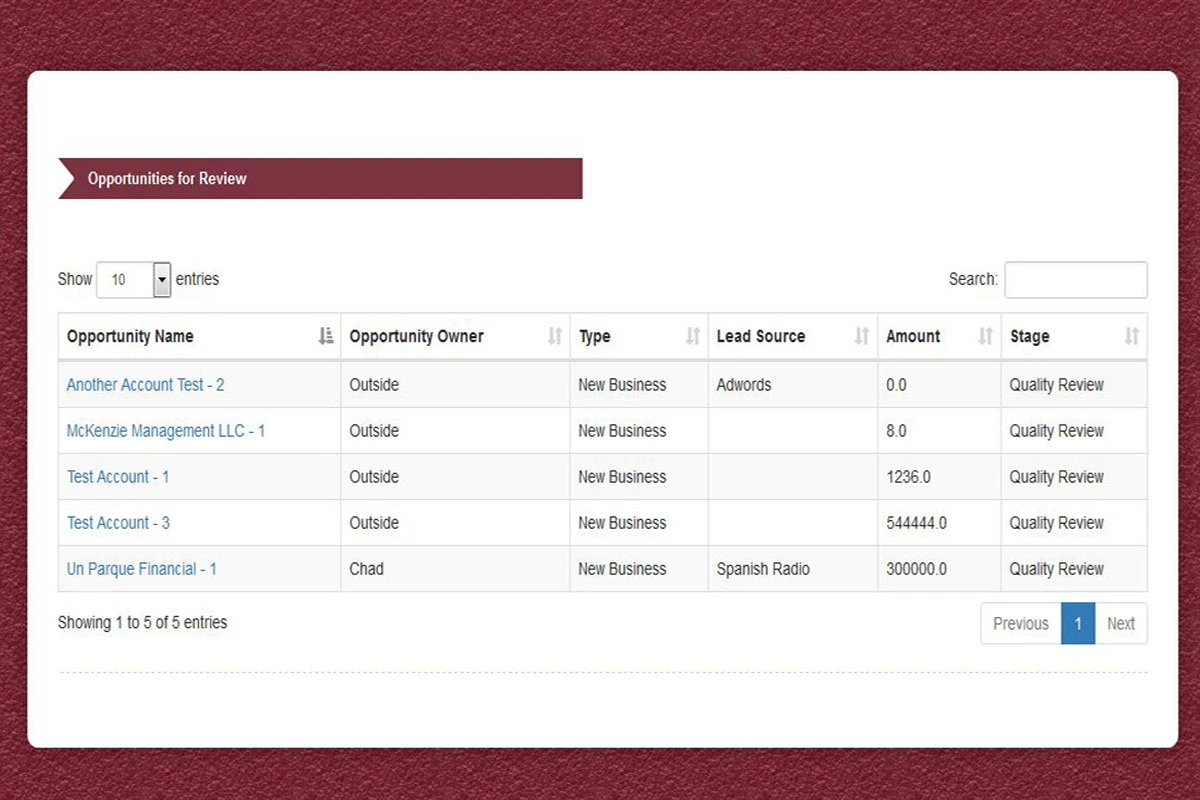The height and width of the screenshot is (800, 1200).
Task: Open the entries-per-page dropdown
Action: 161,280
